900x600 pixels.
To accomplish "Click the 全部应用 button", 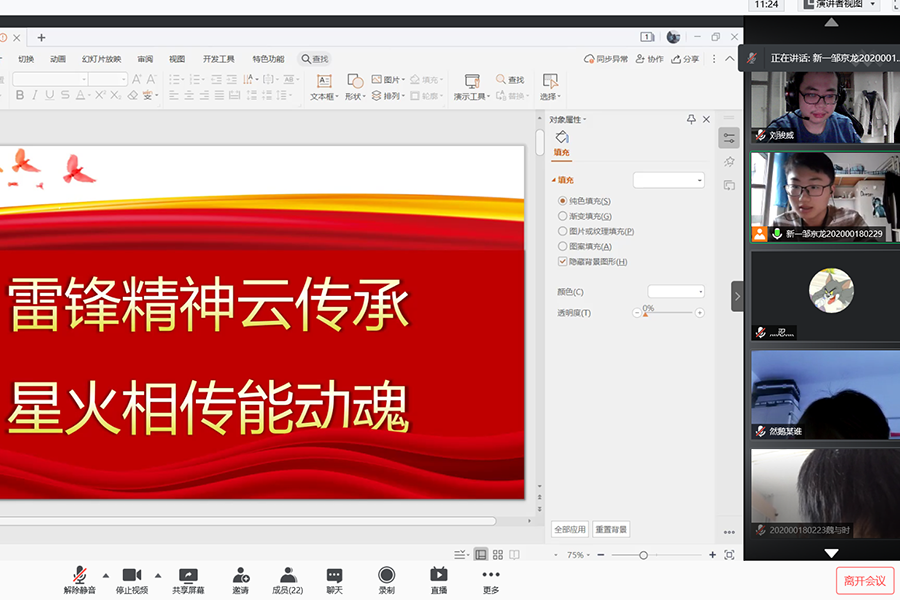I will pos(569,529).
